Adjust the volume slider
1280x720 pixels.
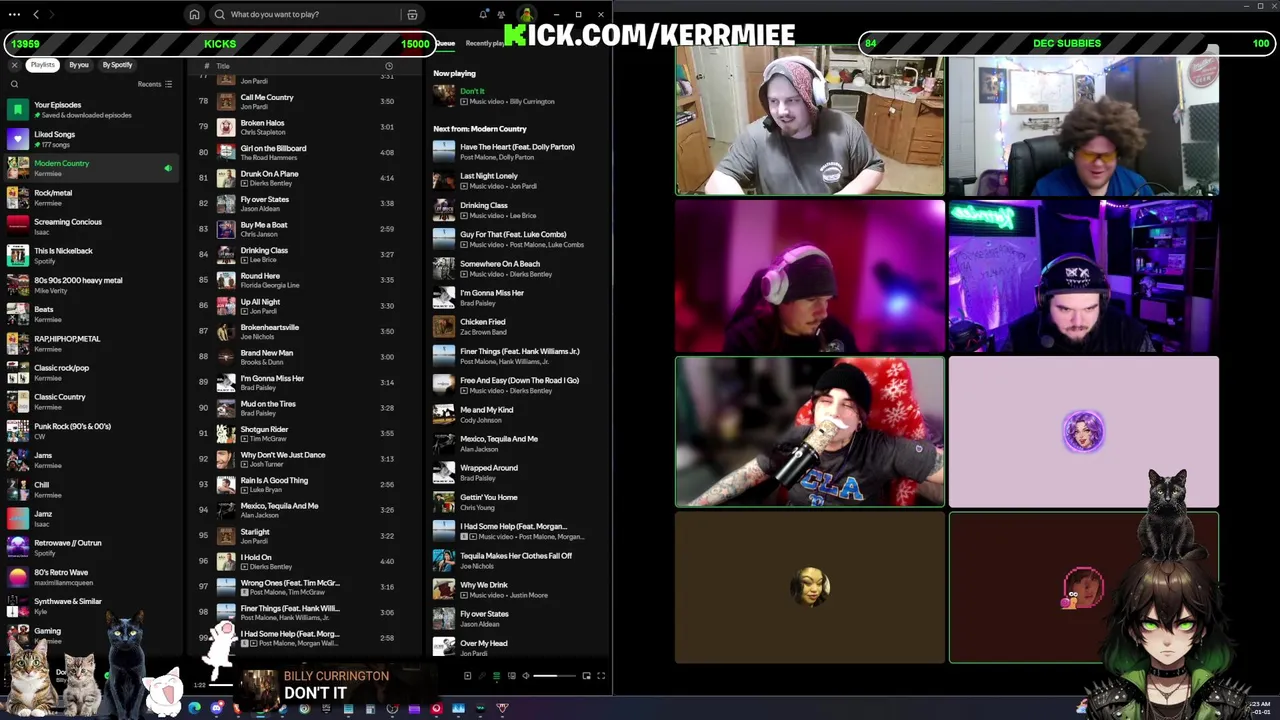(x=553, y=676)
